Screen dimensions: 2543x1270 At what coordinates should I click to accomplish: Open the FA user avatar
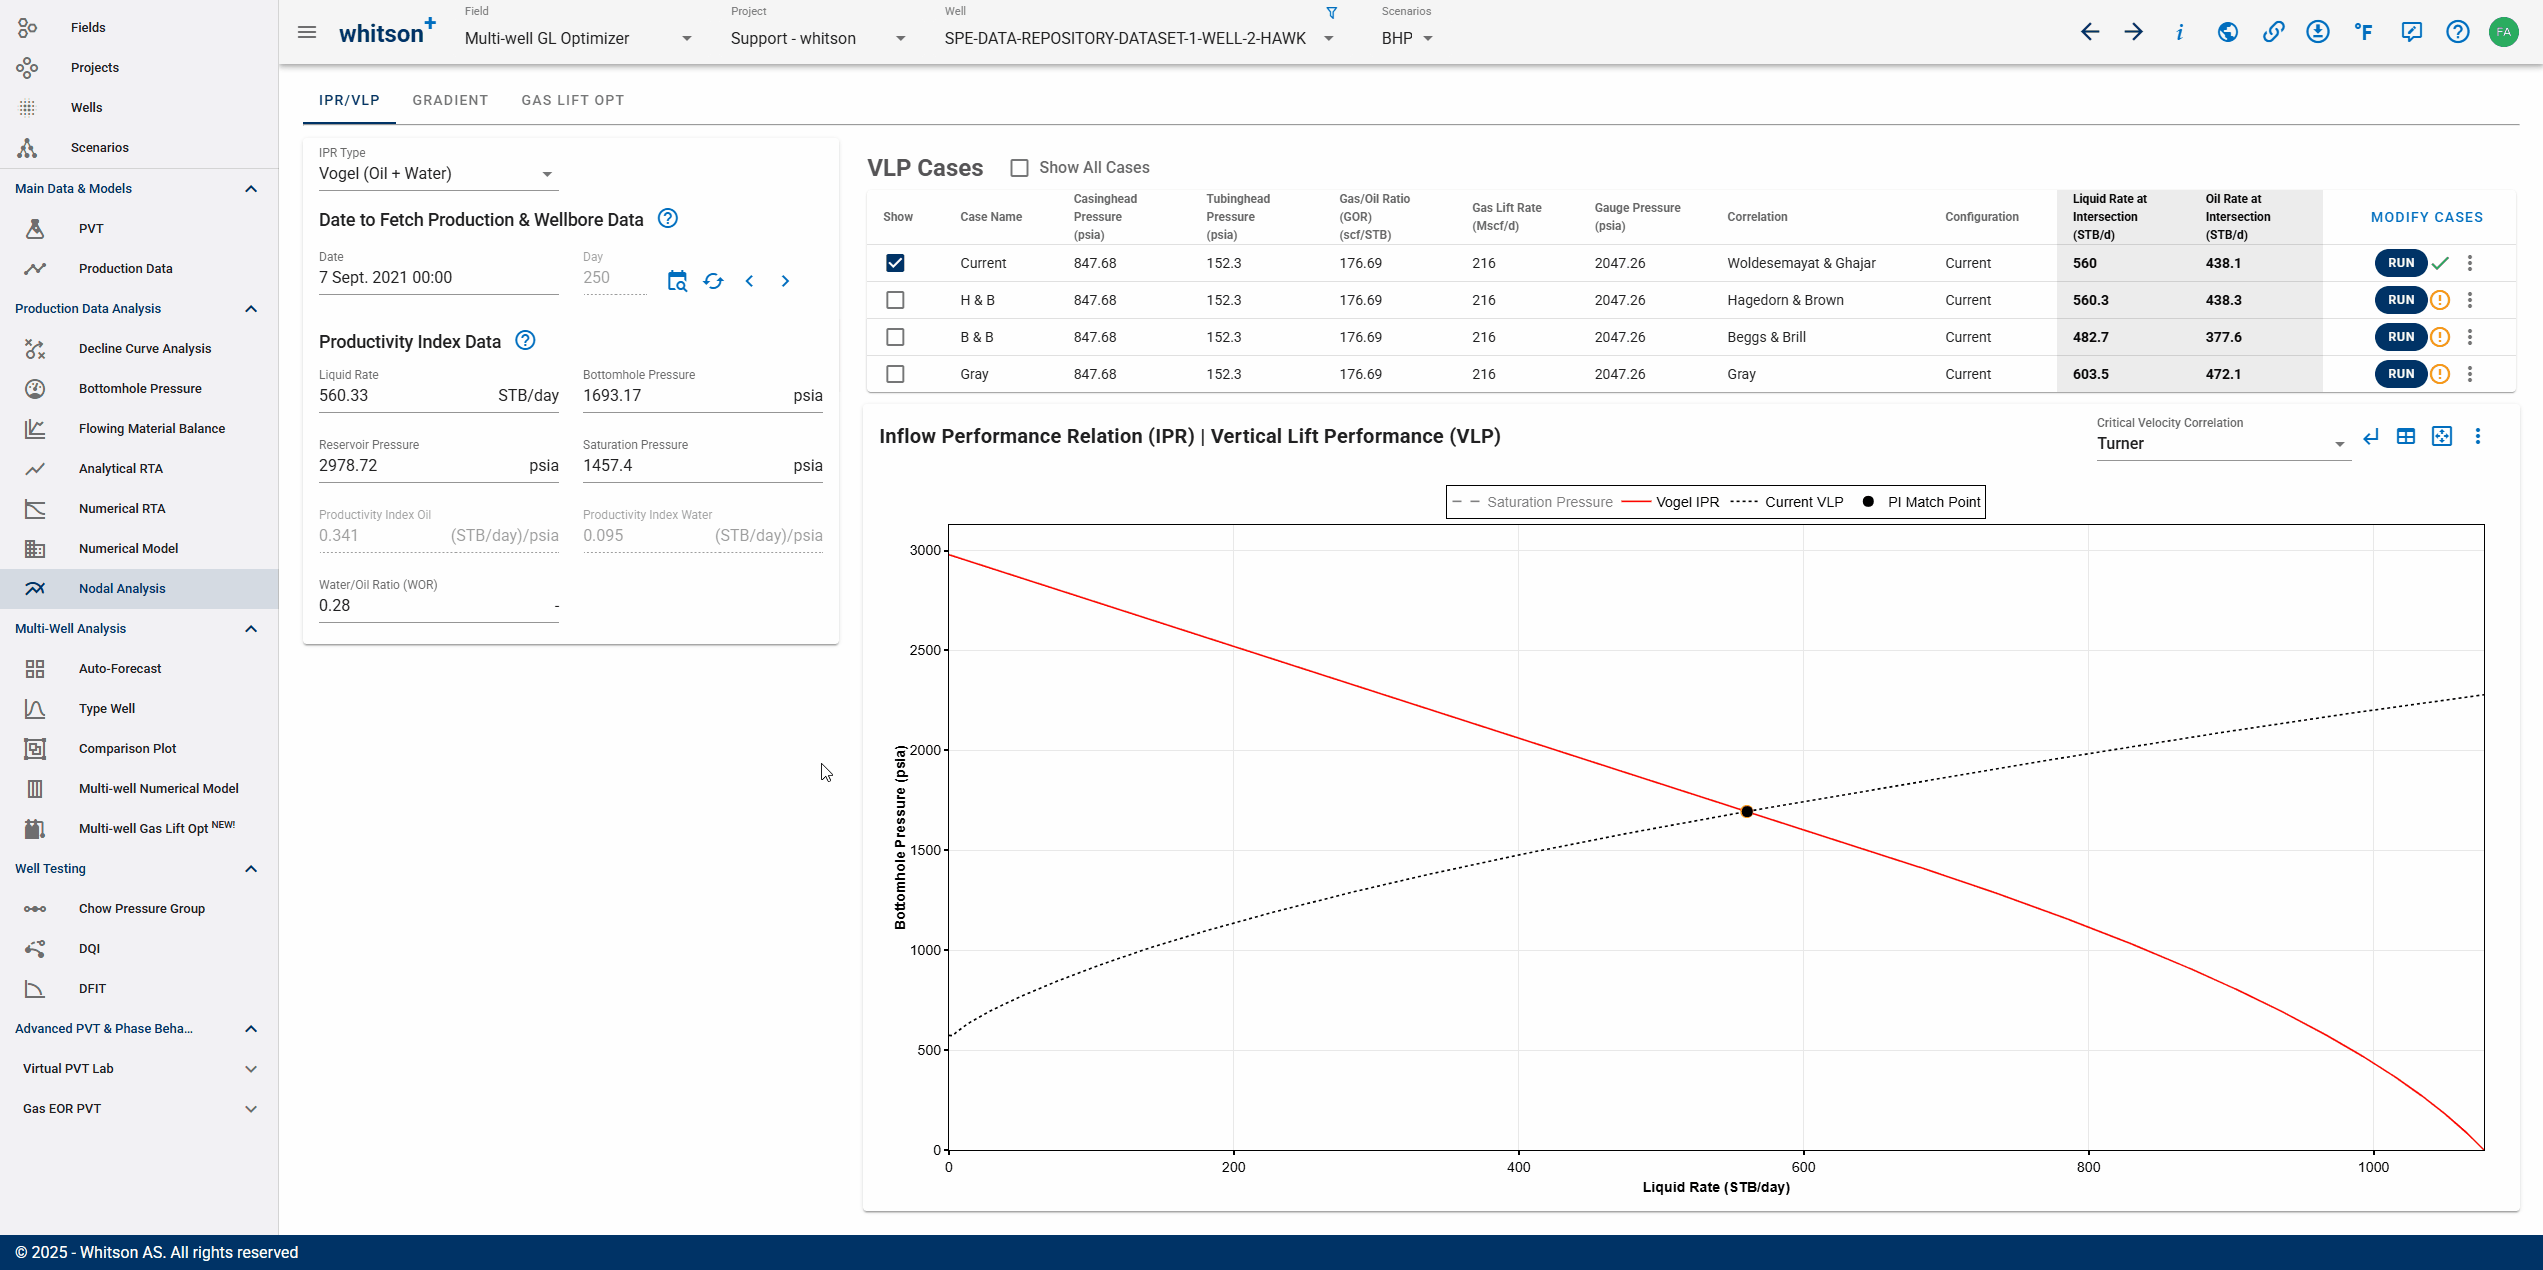coord(2503,32)
